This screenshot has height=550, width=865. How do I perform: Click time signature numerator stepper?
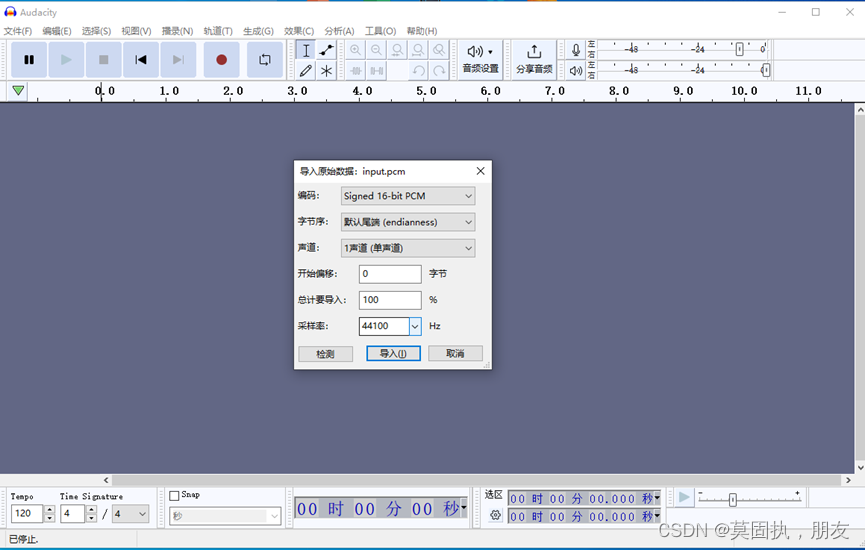[x=92, y=514]
